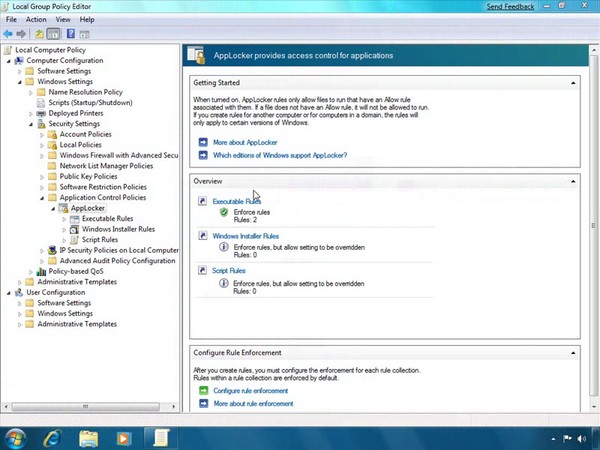Collapse the Application Control Policies node
This screenshot has width=600, height=450.
click(42, 198)
